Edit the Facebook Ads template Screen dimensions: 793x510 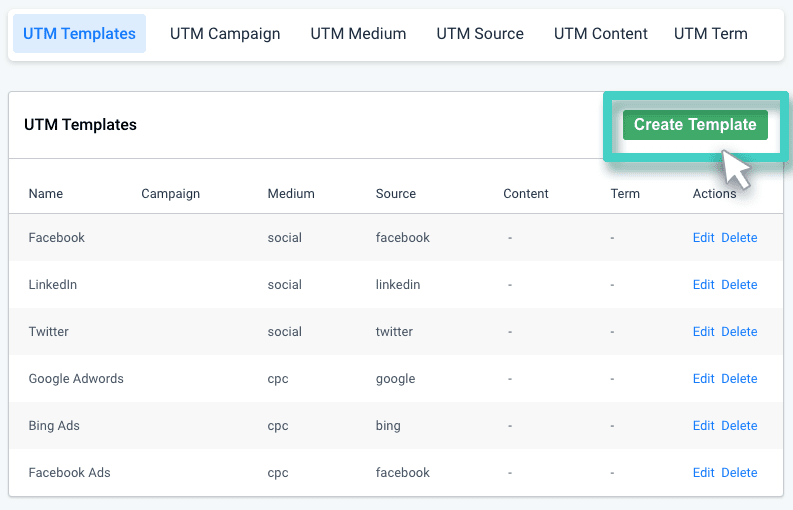703,473
